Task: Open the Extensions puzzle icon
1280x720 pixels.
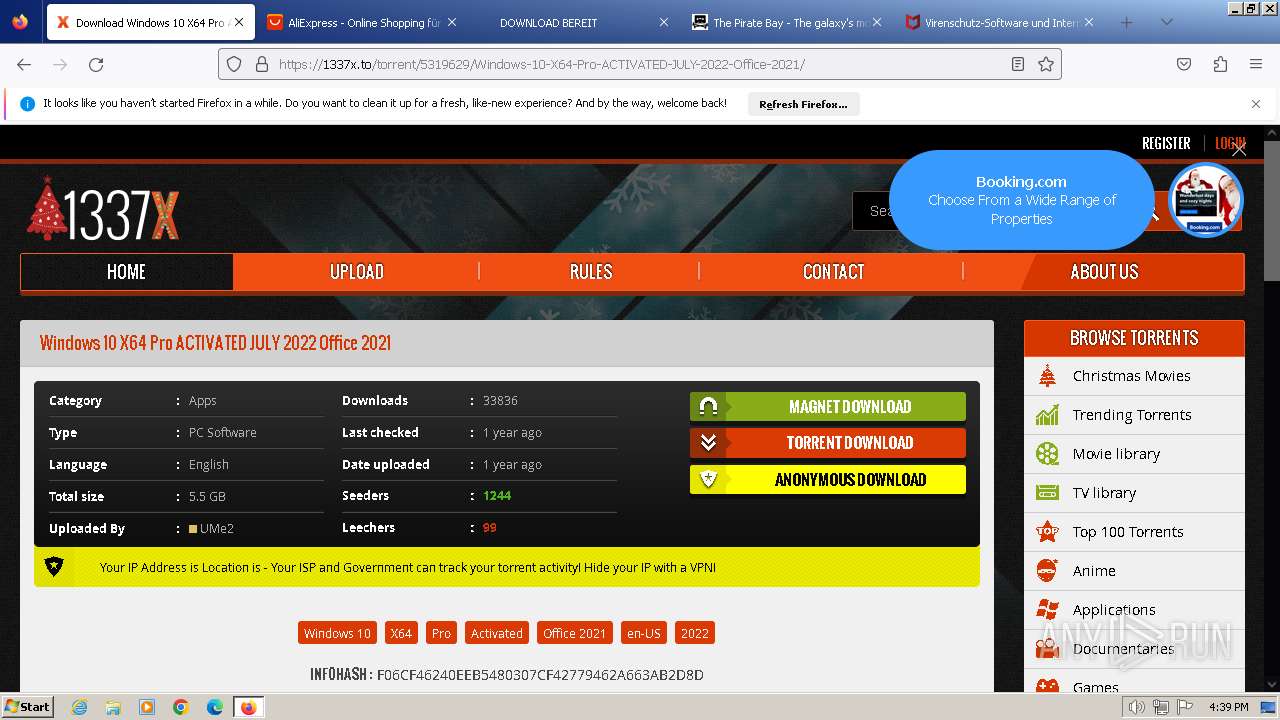Action: point(1220,64)
